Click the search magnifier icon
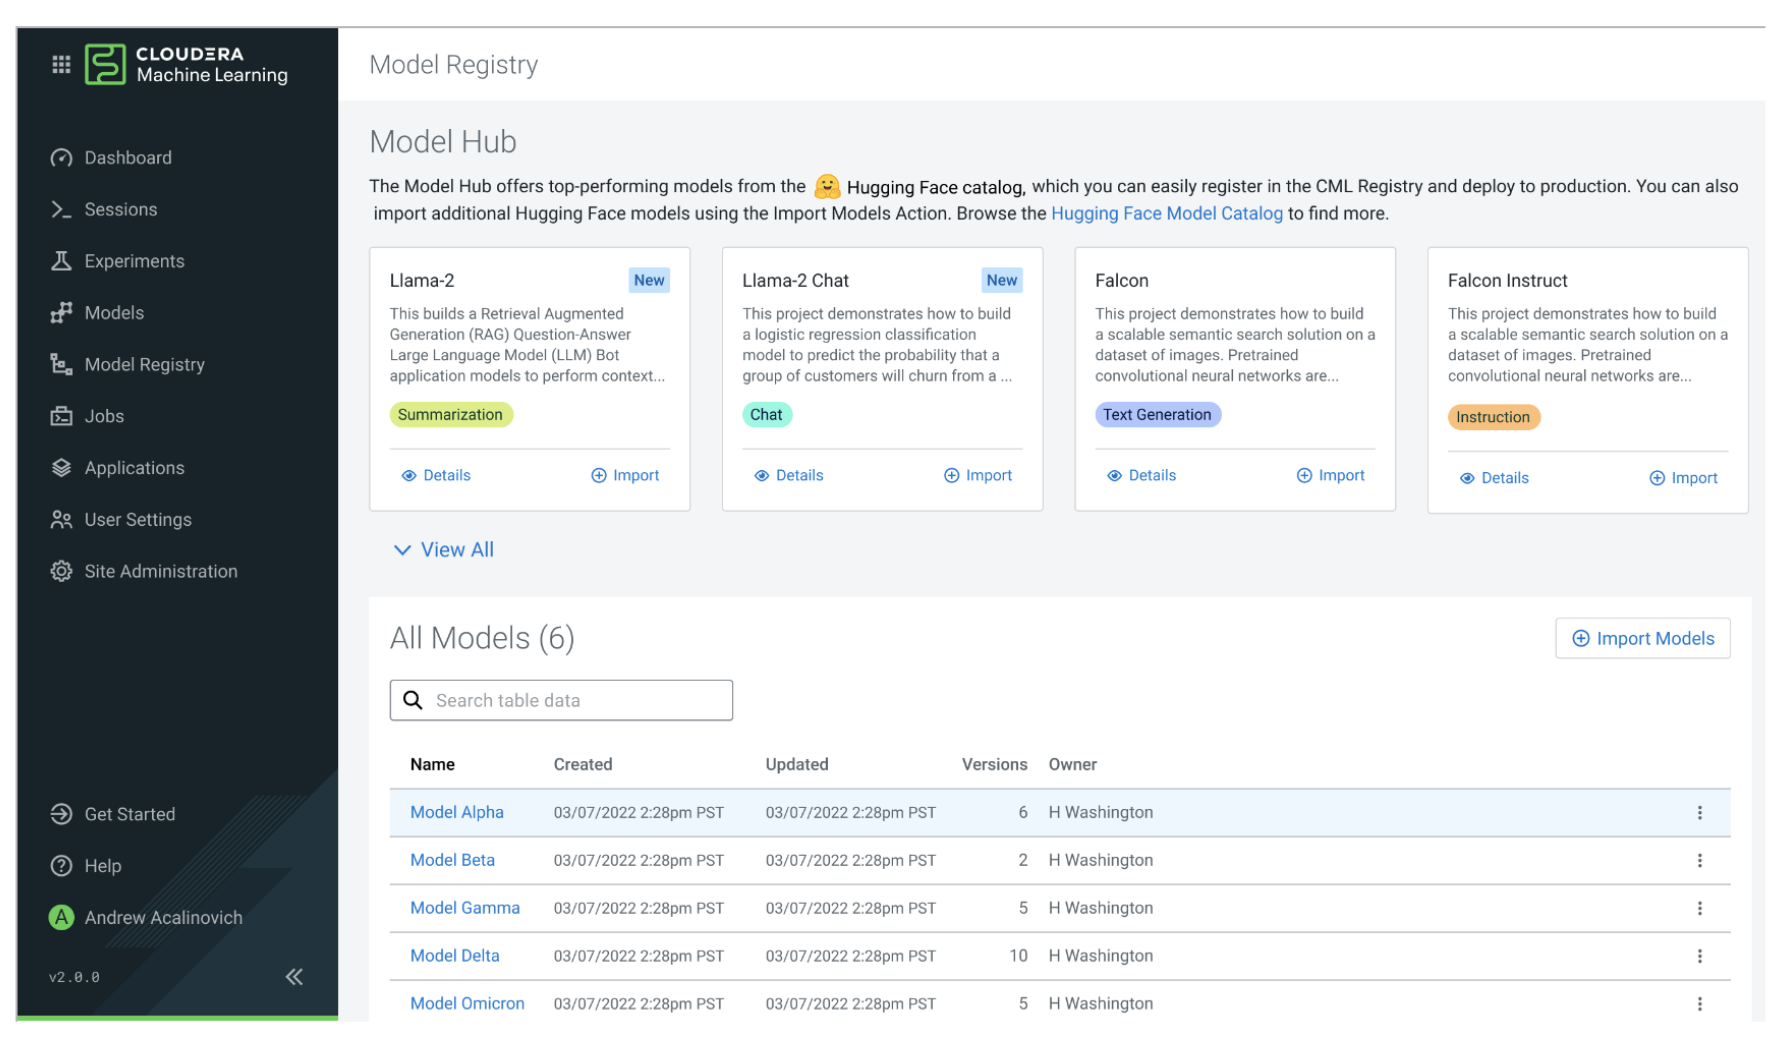 413,701
